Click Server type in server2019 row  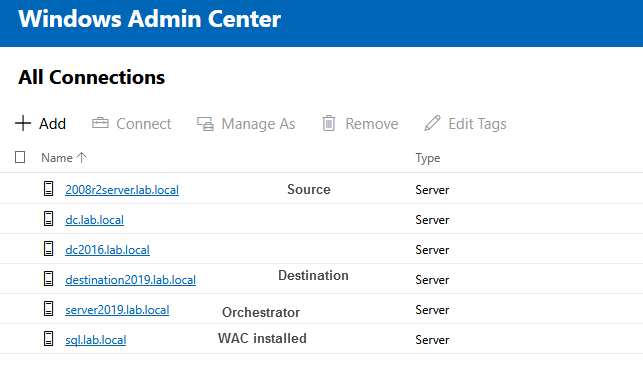pyautogui.click(x=432, y=310)
